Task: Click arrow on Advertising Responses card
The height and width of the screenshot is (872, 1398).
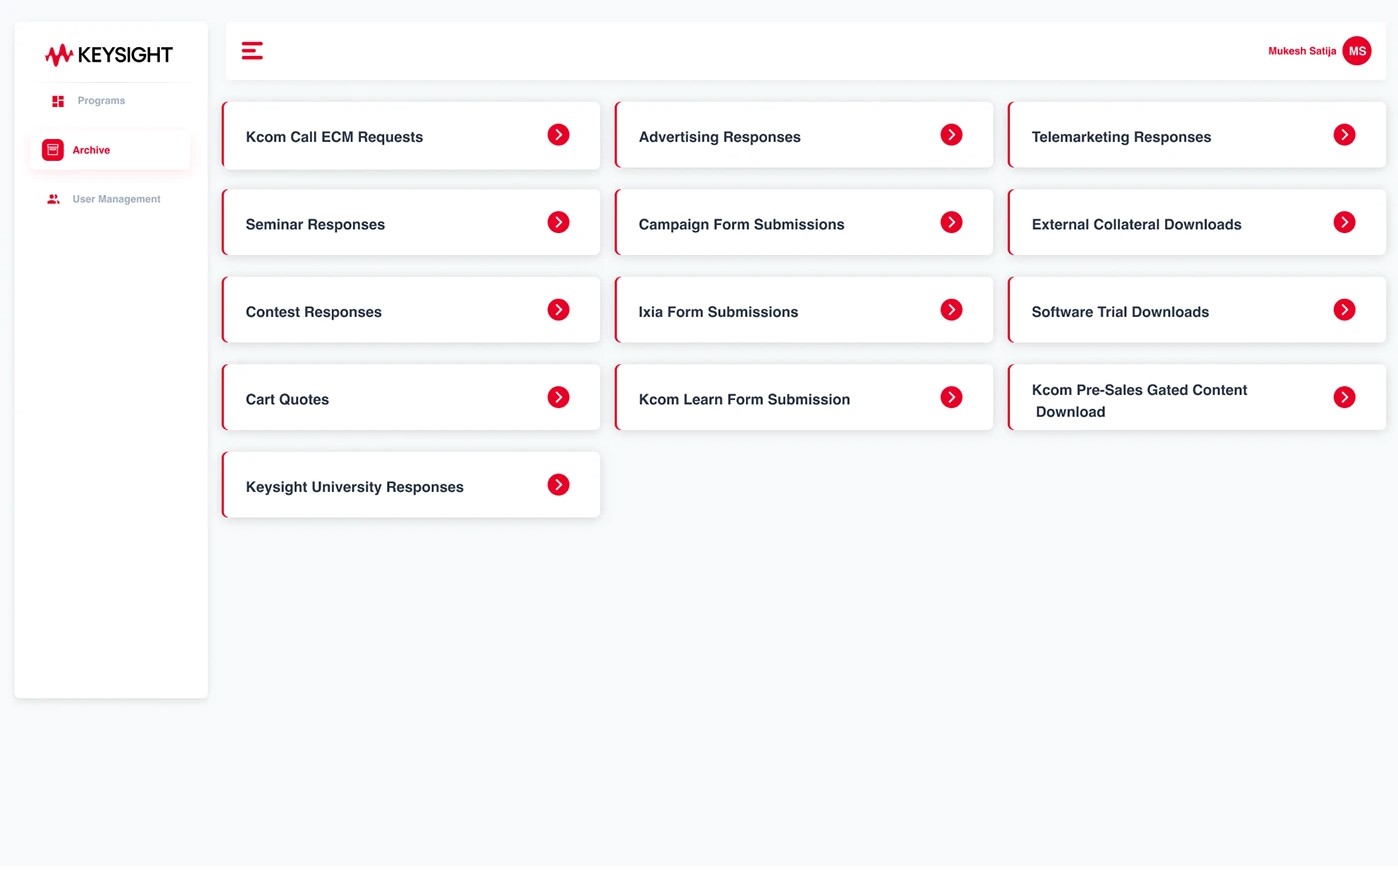Action: (x=952, y=135)
